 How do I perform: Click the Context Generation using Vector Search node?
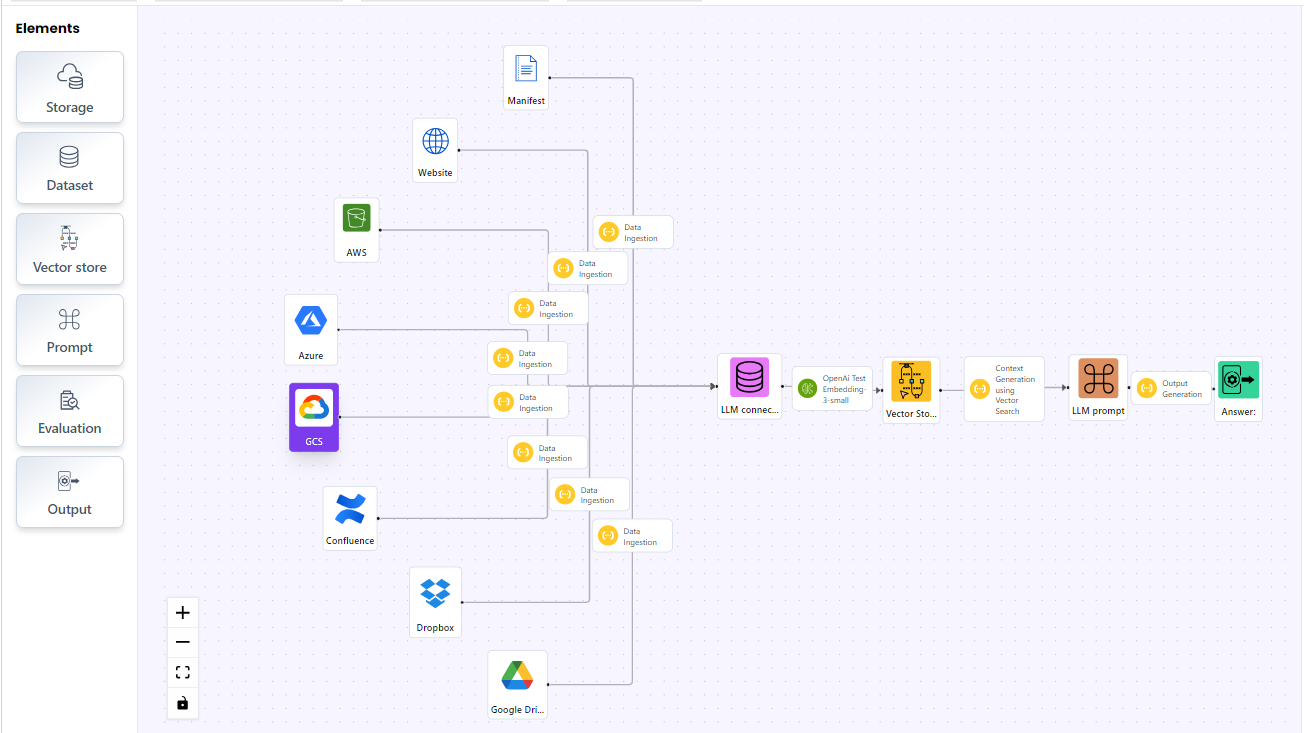click(x=1004, y=388)
